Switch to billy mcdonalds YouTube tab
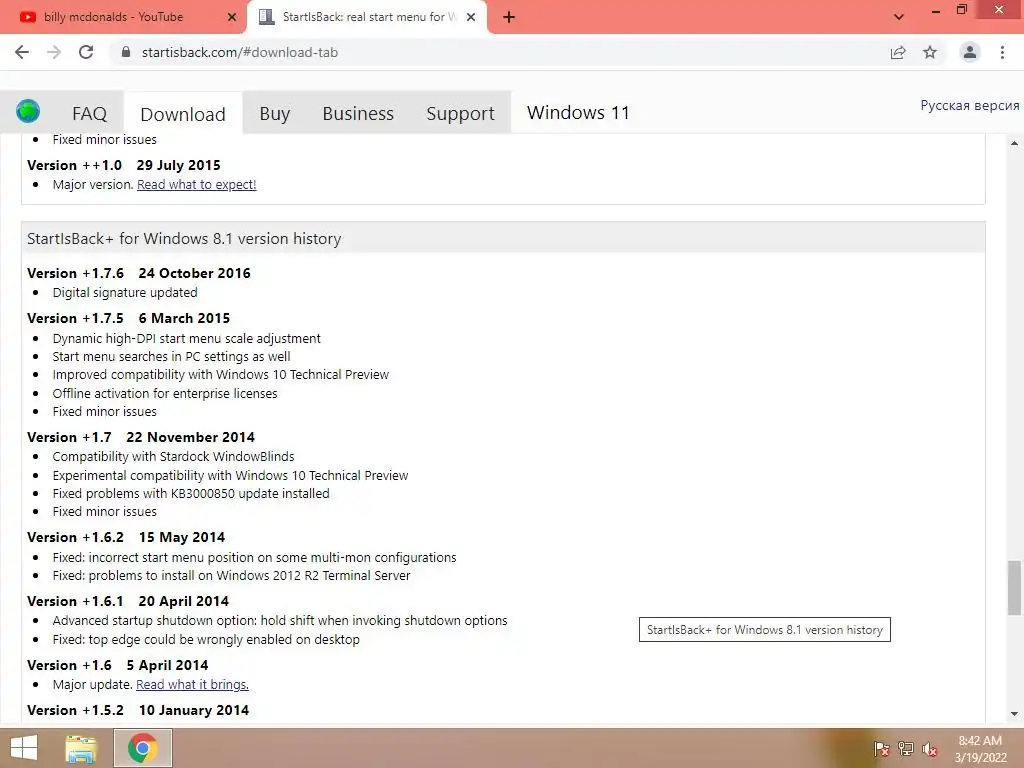 pos(123,17)
